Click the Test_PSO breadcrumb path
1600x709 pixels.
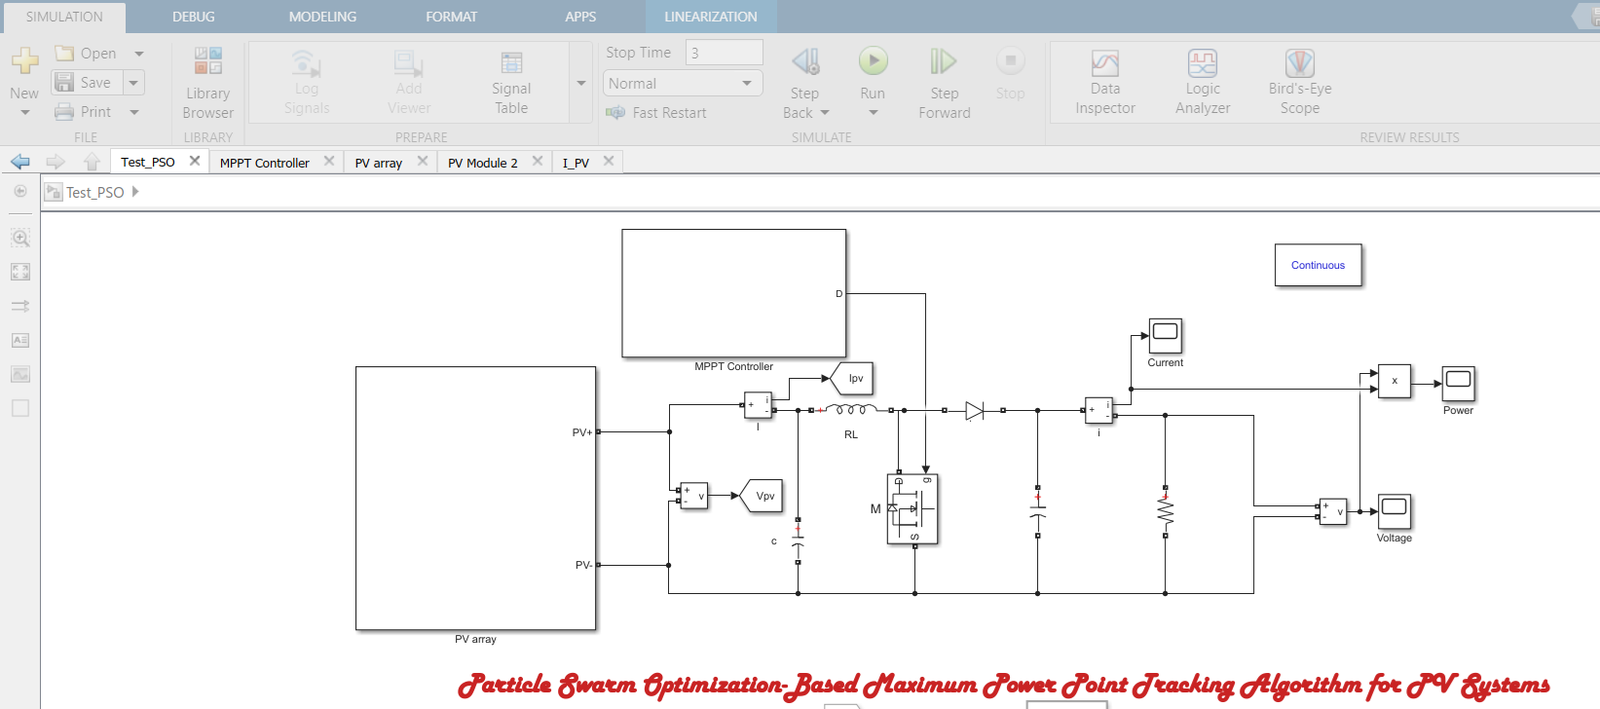(x=95, y=192)
